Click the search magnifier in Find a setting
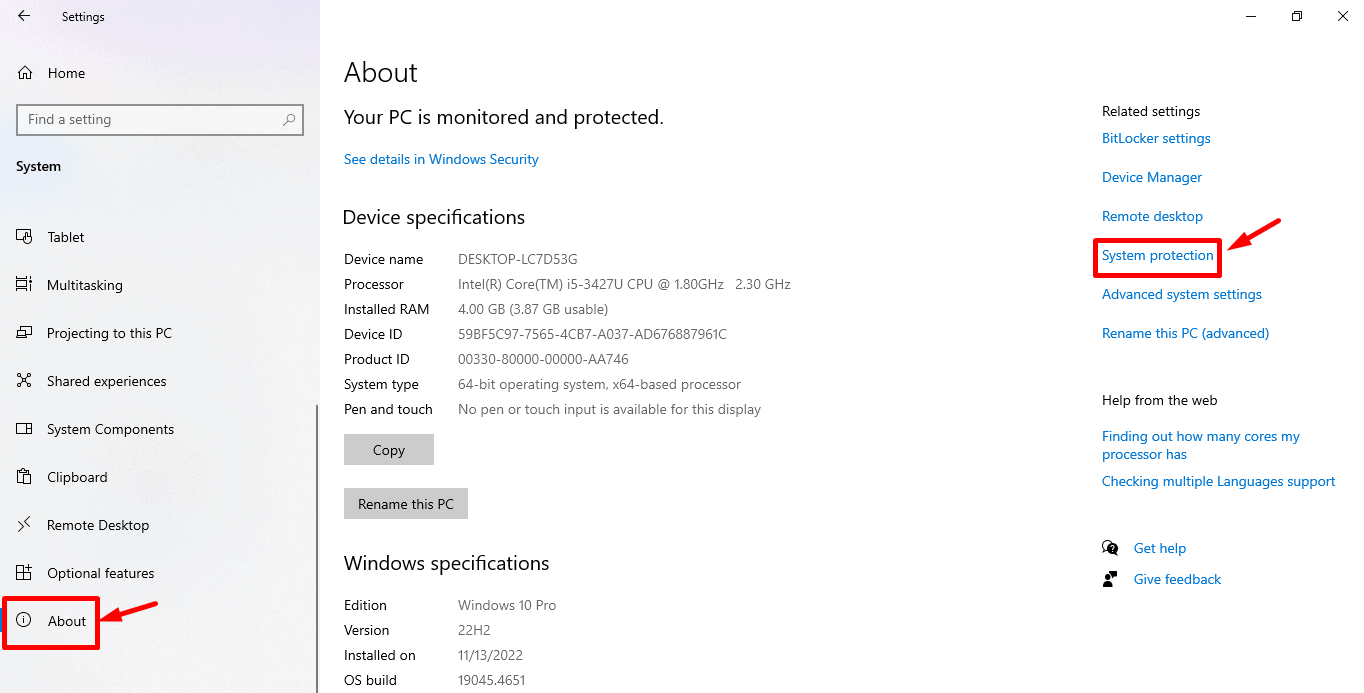Screen dimensions: 1364x693 coord(289,120)
